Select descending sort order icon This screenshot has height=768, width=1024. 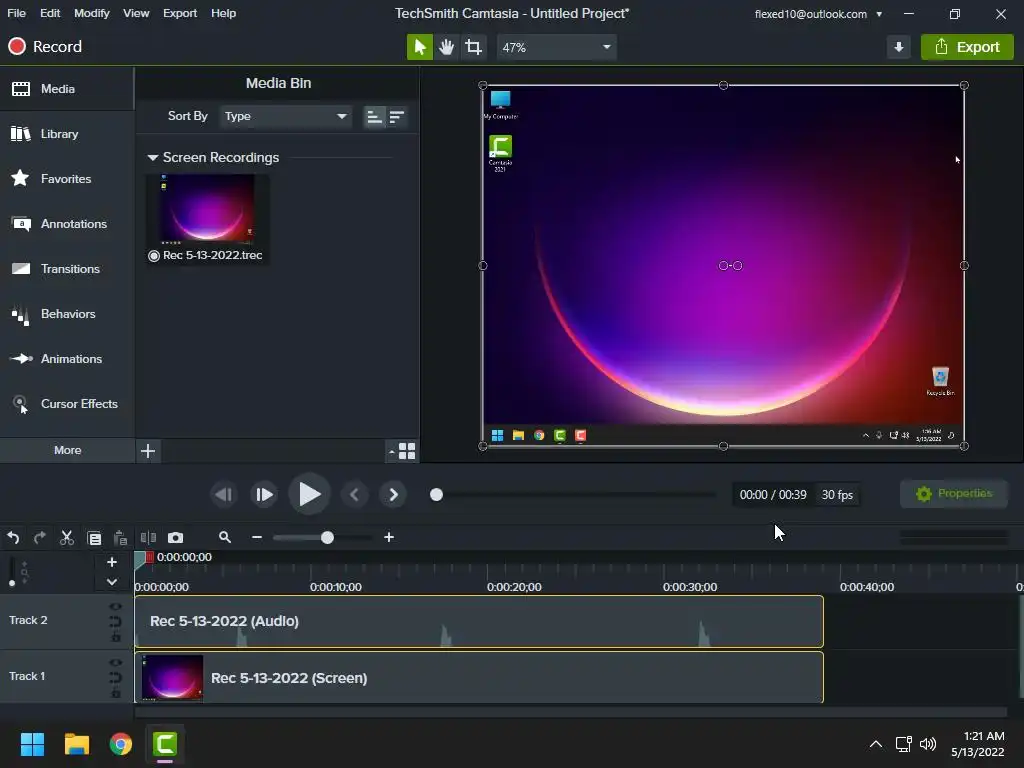point(396,117)
